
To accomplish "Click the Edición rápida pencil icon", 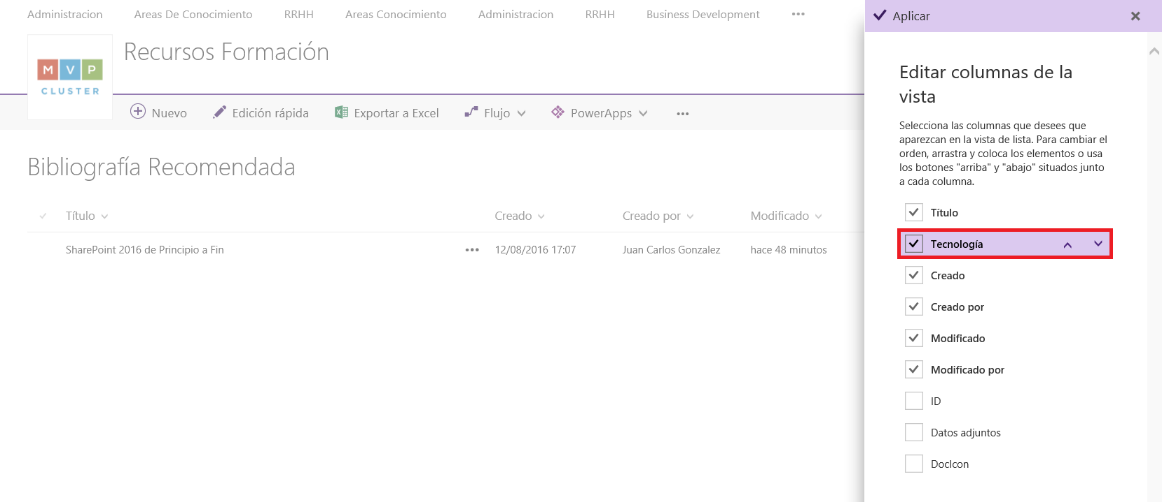I will click(219, 113).
